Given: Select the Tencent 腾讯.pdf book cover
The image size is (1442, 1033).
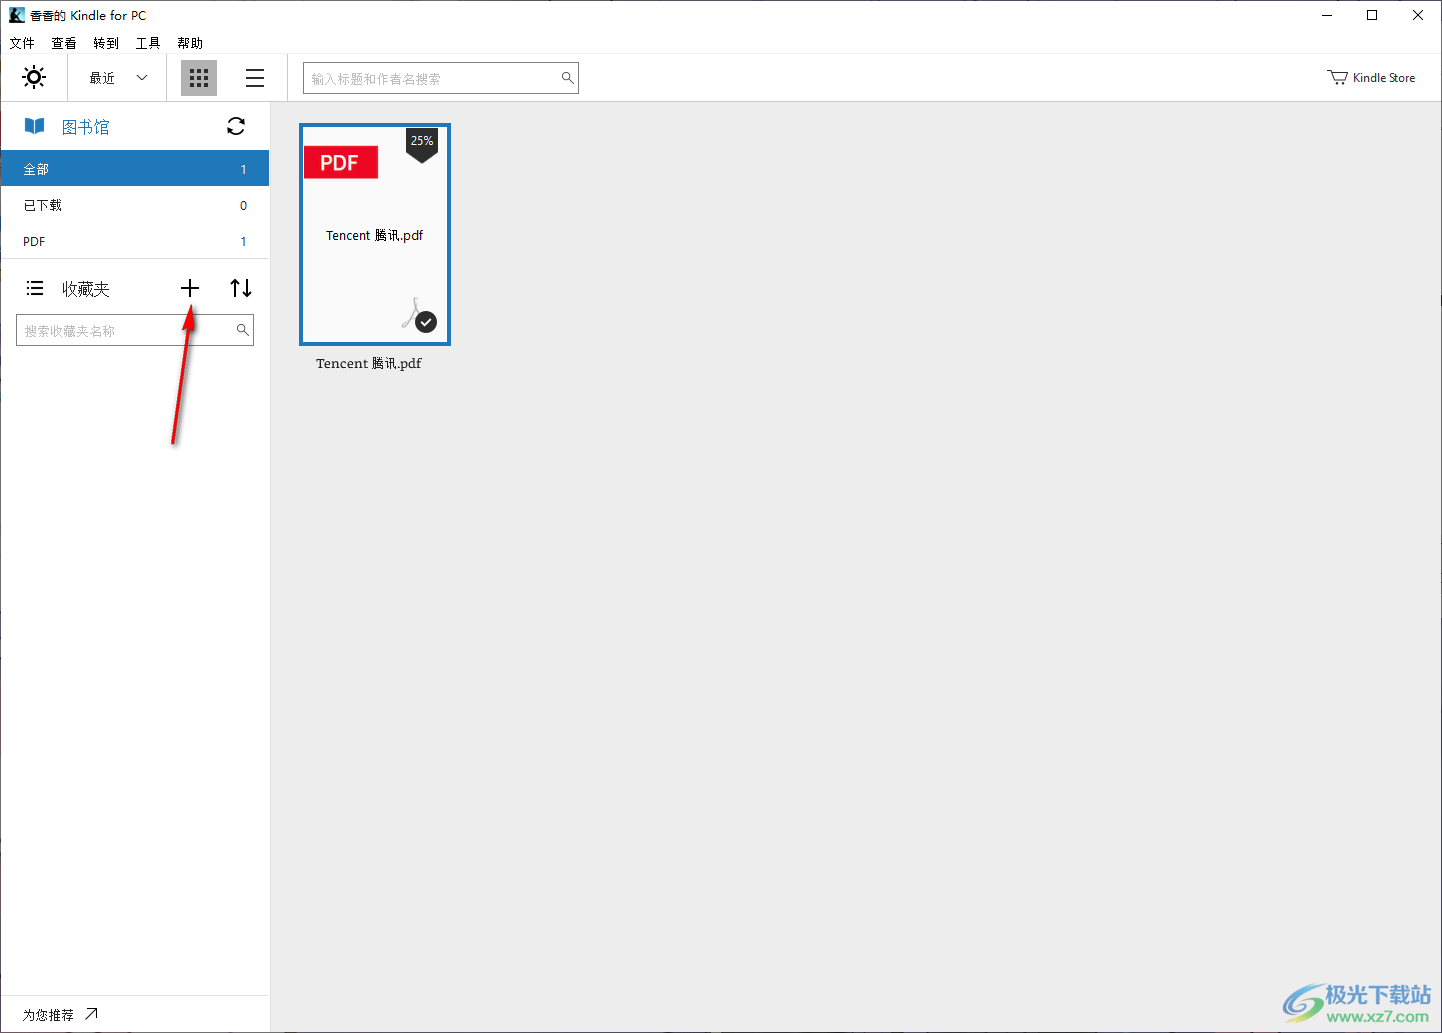Looking at the screenshot, I should coord(375,234).
